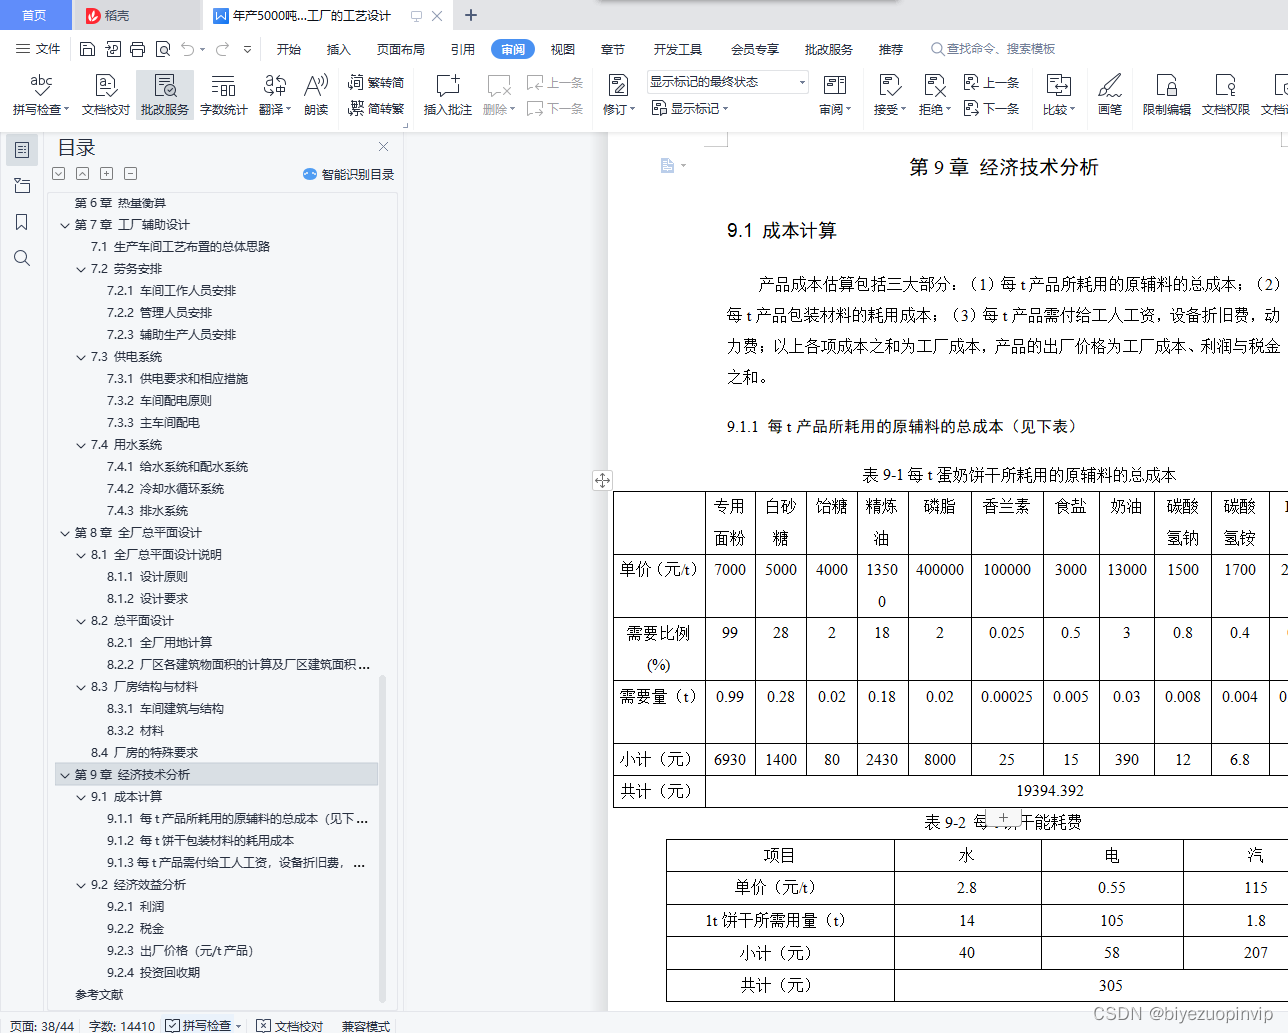The width and height of the screenshot is (1288, 1033).
Task: Convert text with 繁转简
Action: click(x=376, y=83)
